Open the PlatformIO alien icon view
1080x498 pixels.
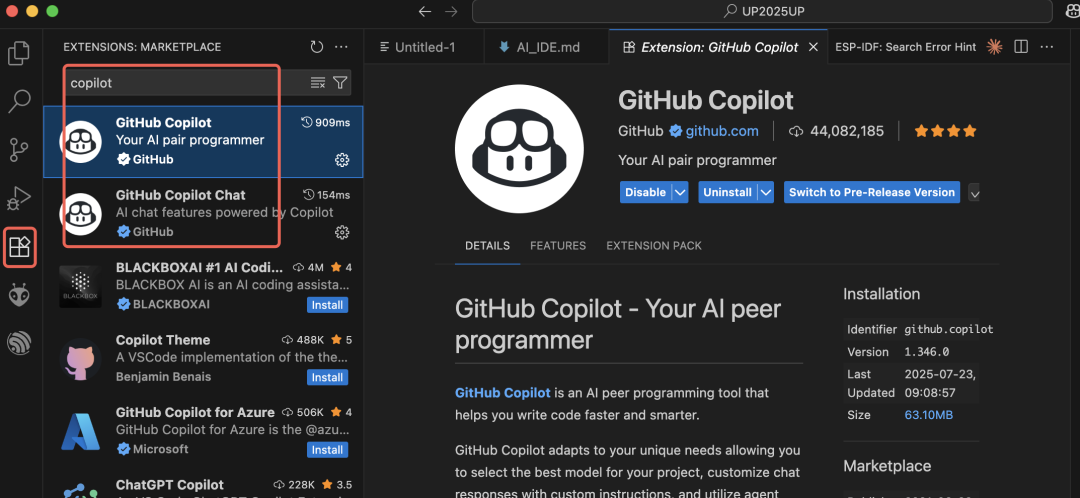click(19, 295)
